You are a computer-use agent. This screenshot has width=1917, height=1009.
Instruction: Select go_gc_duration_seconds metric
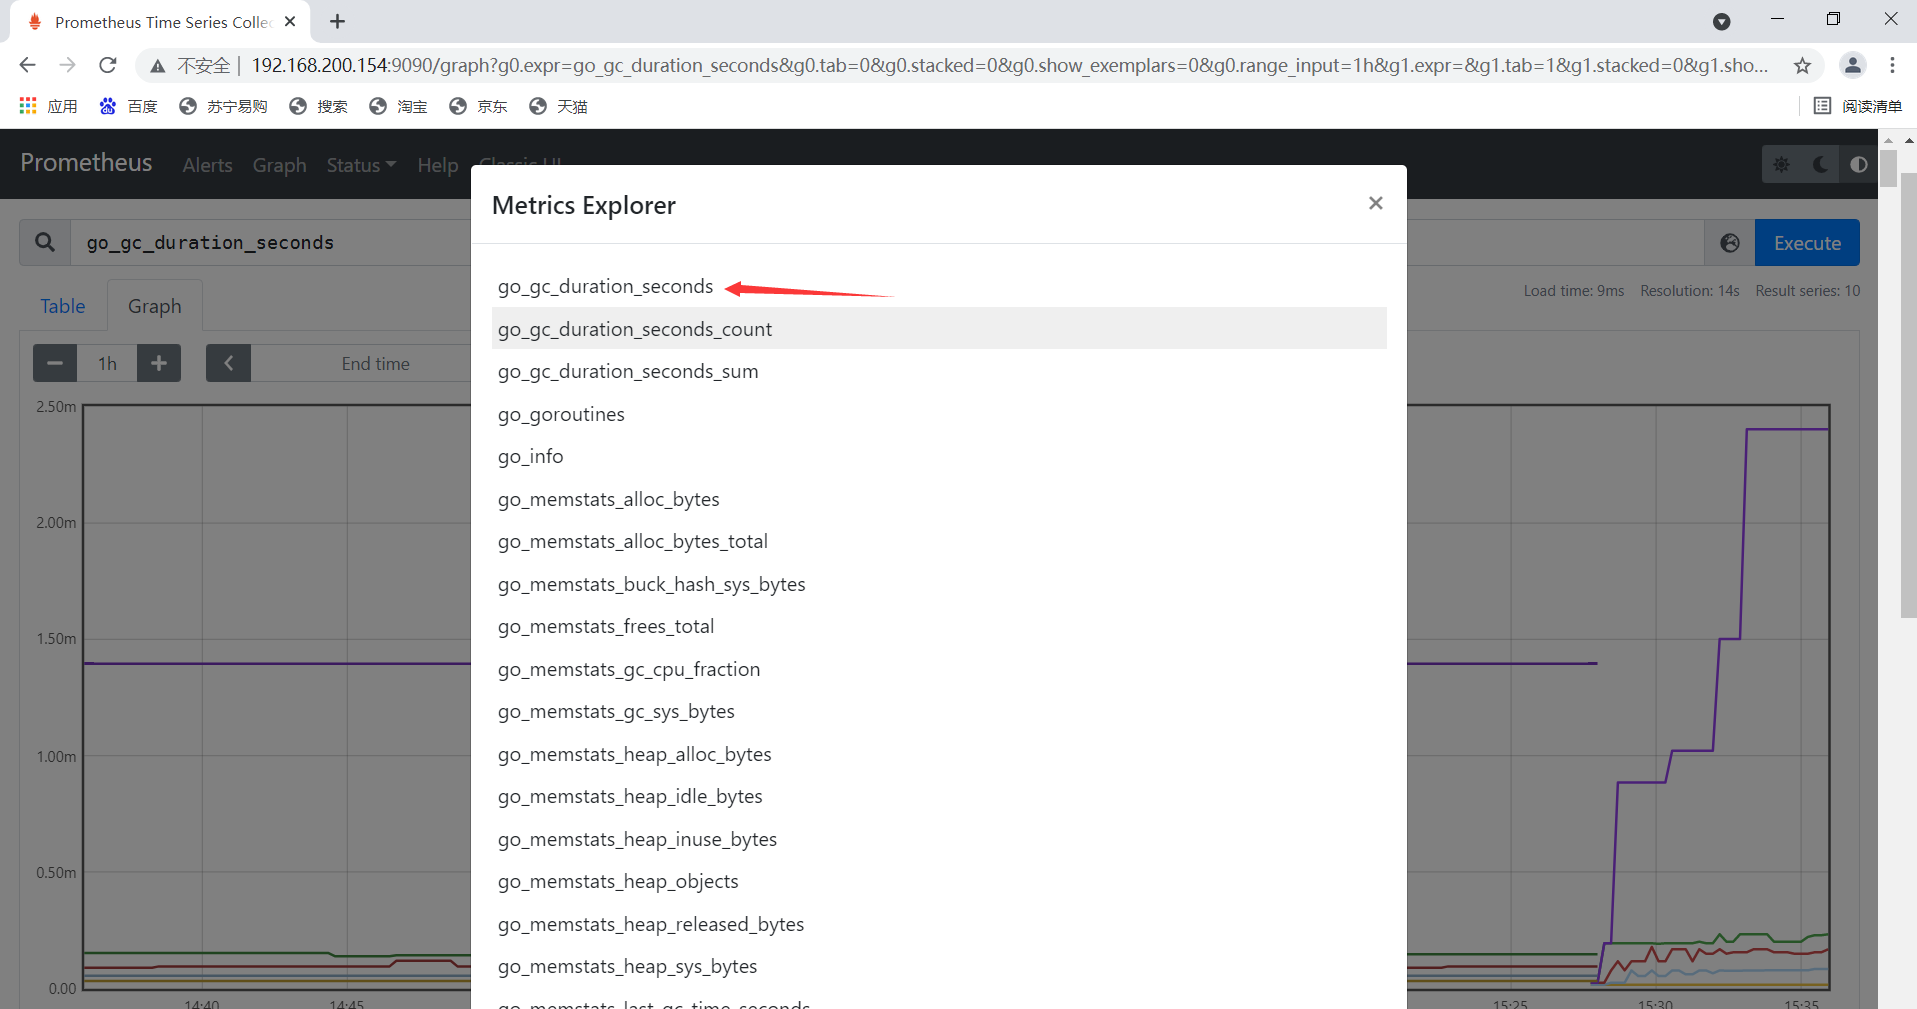coord(939,287)
